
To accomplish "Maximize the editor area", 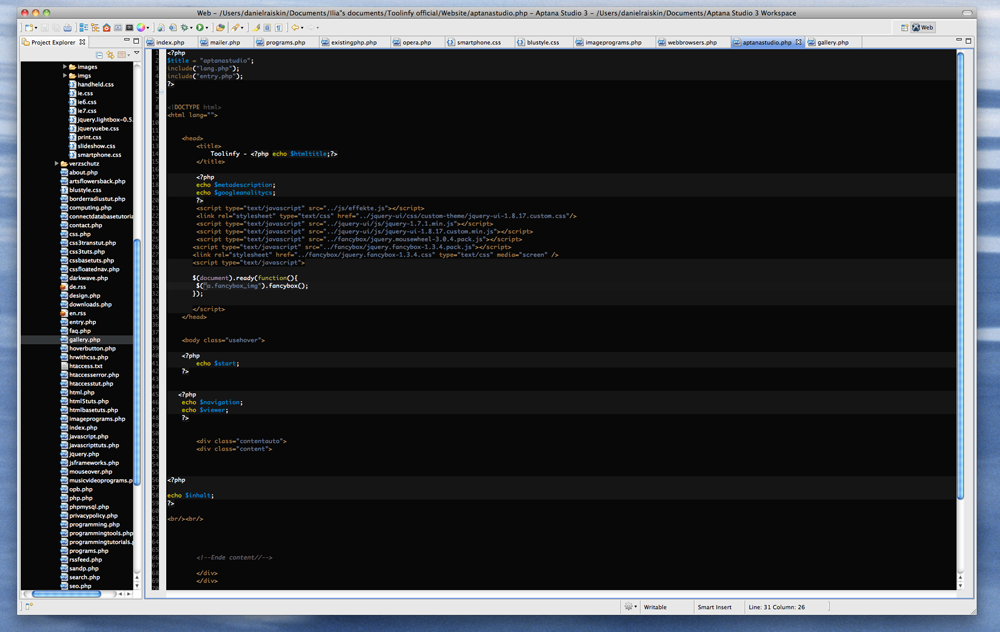I will (968, 42).
